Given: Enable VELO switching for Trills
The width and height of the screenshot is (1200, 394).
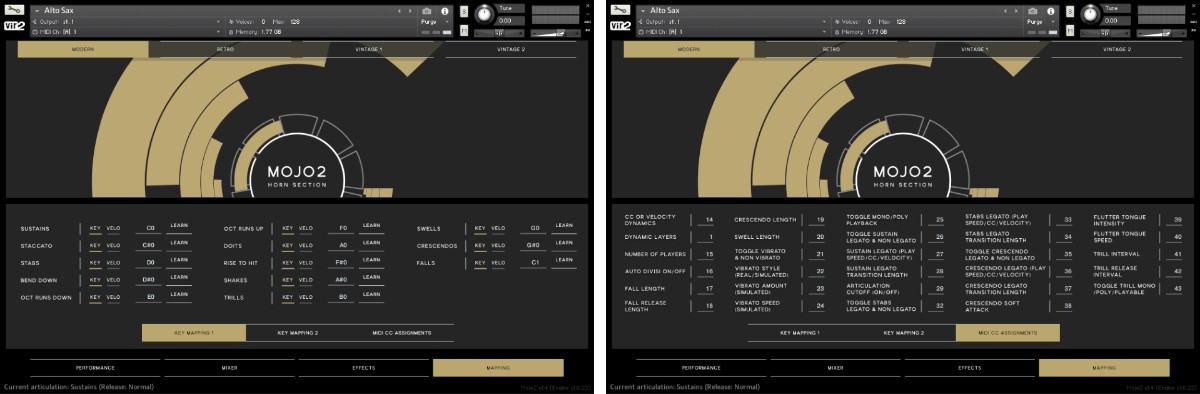Looking at the screenshot, I should 305,297.
